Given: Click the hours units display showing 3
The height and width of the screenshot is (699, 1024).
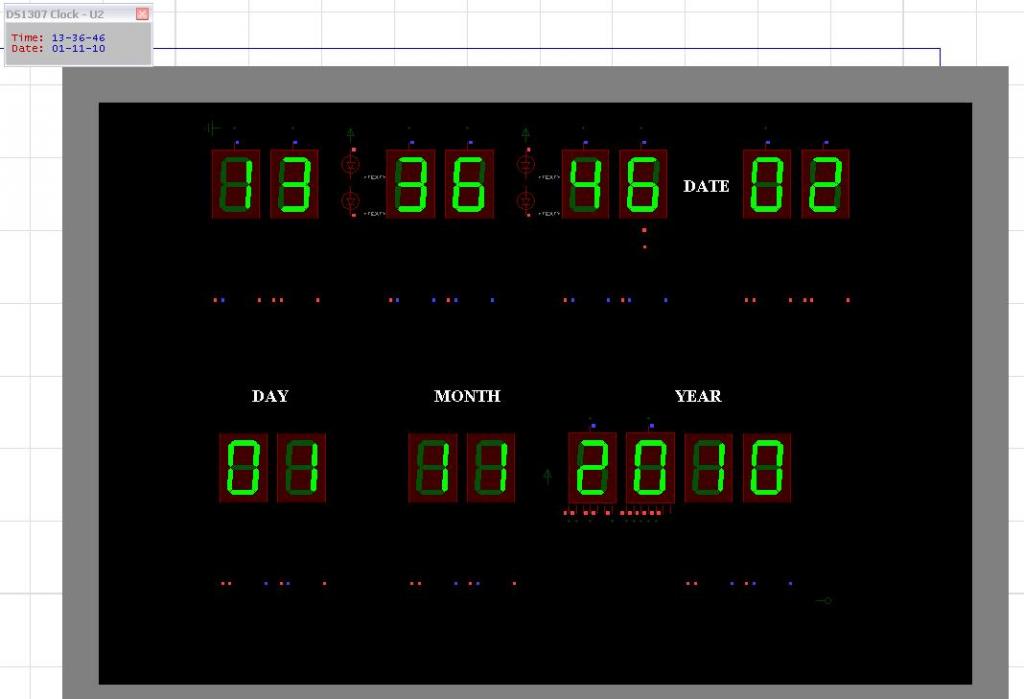Looking at the screenshot, I should [x=294, y=184].
